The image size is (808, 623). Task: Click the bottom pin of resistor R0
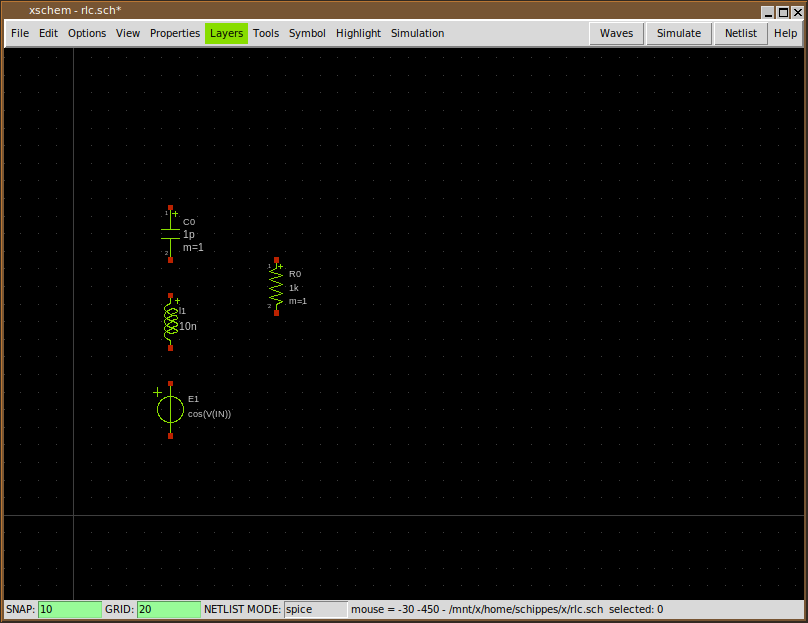pyautogui.click(x=276, y=313)
